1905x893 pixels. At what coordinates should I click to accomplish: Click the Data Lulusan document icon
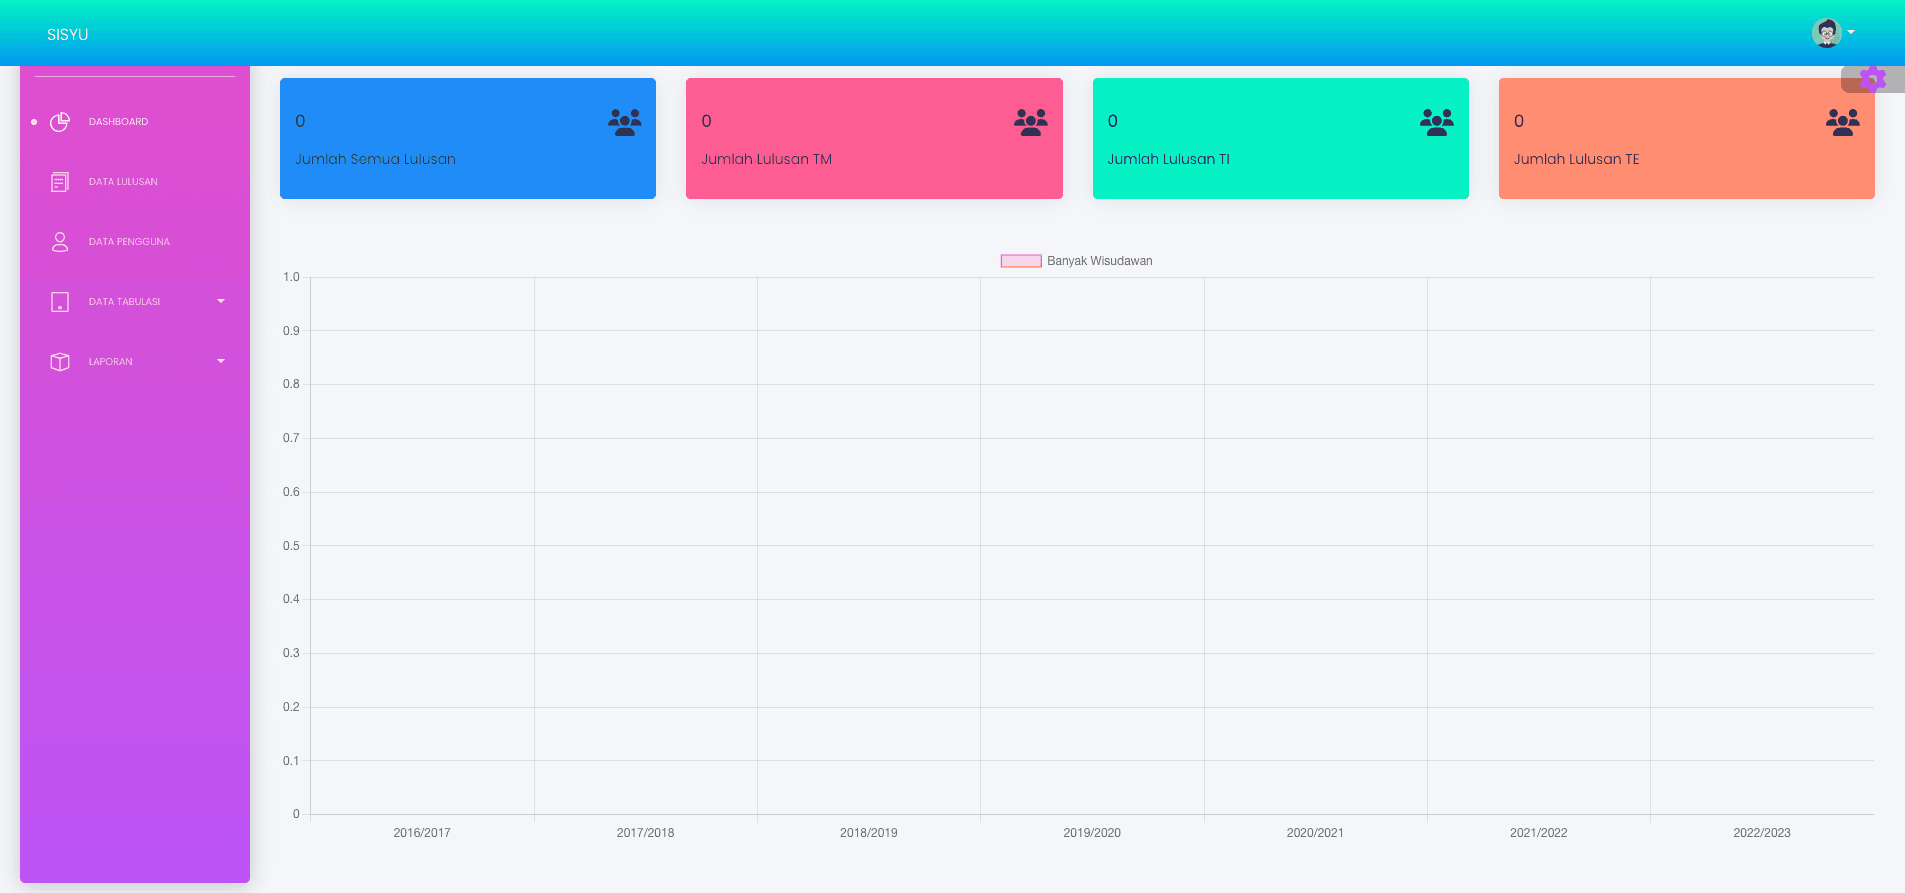(60, 182)
